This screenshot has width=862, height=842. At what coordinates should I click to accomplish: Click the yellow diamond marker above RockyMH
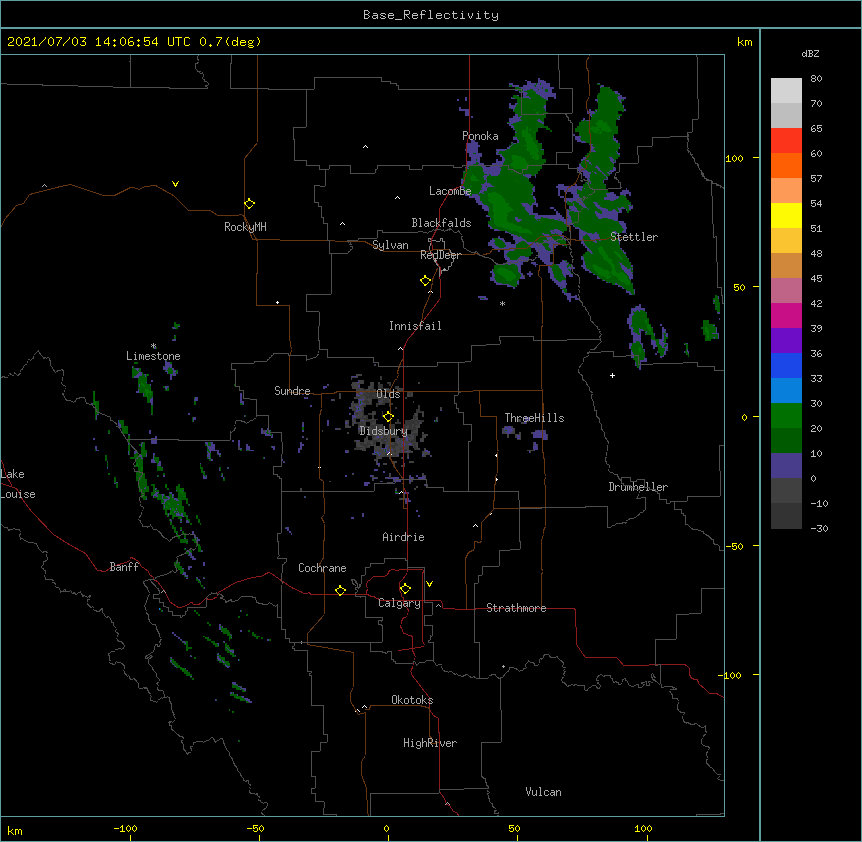click(x=250, y=204)
